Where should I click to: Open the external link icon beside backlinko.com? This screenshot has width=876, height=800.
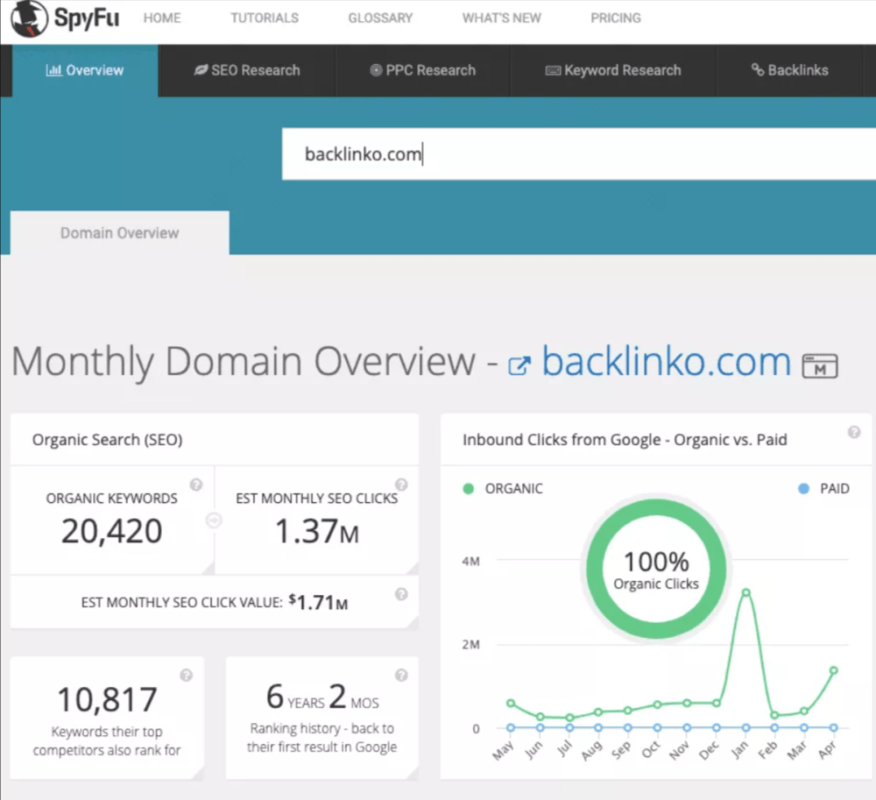pos(519,365)
